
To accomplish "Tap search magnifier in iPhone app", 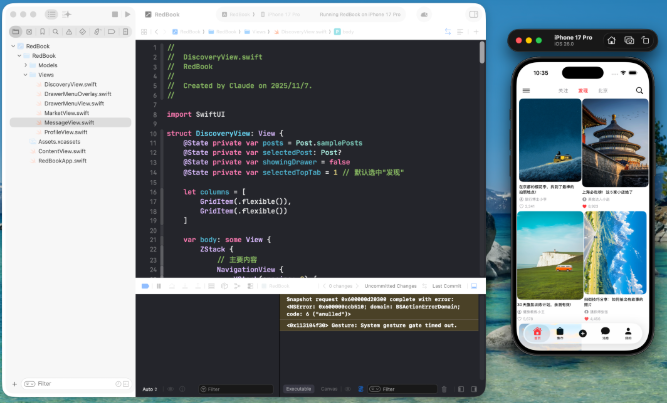I will (x=639, y=91).
